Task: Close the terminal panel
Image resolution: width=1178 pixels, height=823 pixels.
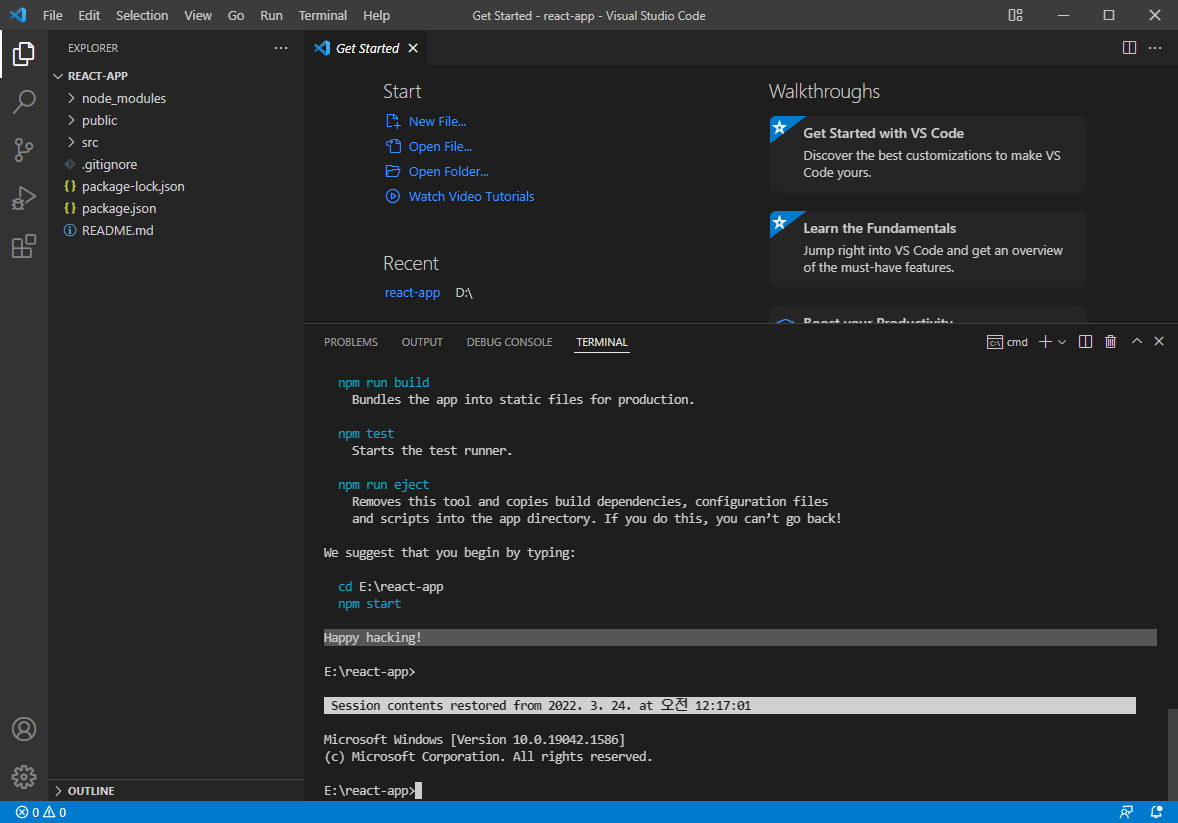Action: coord(1158,341)
